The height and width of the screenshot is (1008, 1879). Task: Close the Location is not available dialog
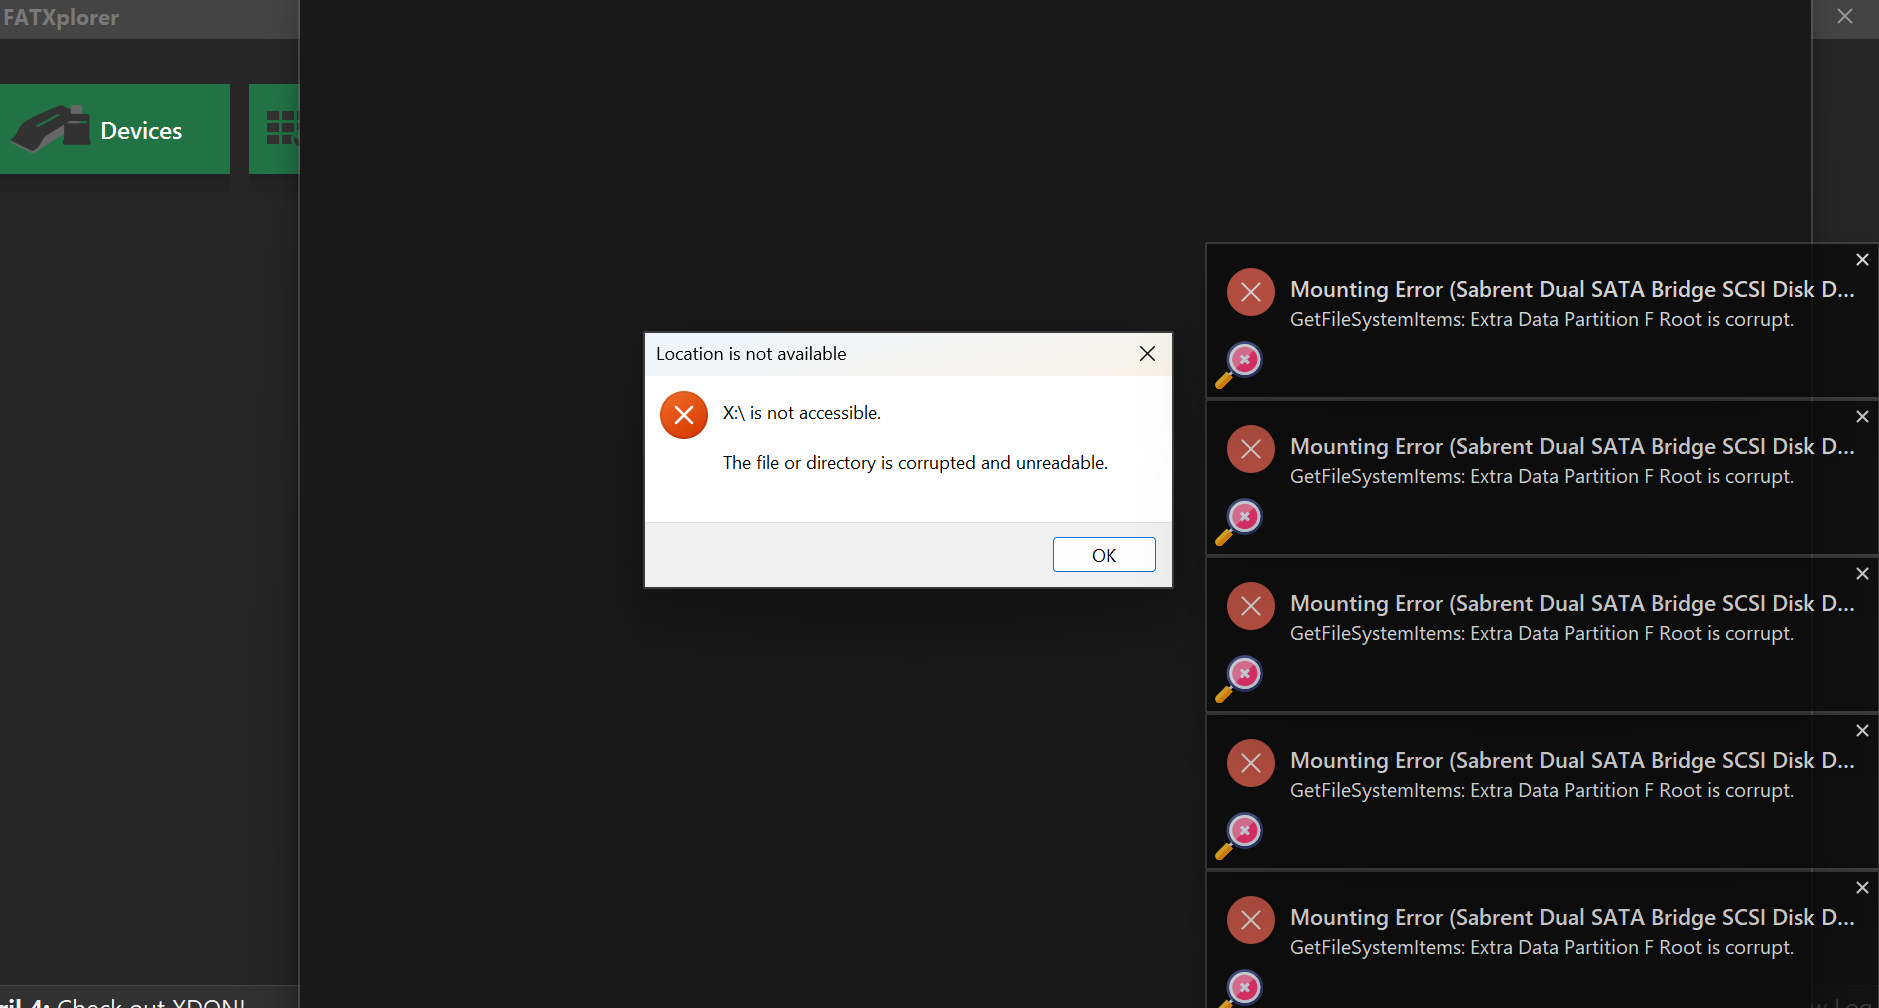1147,353
